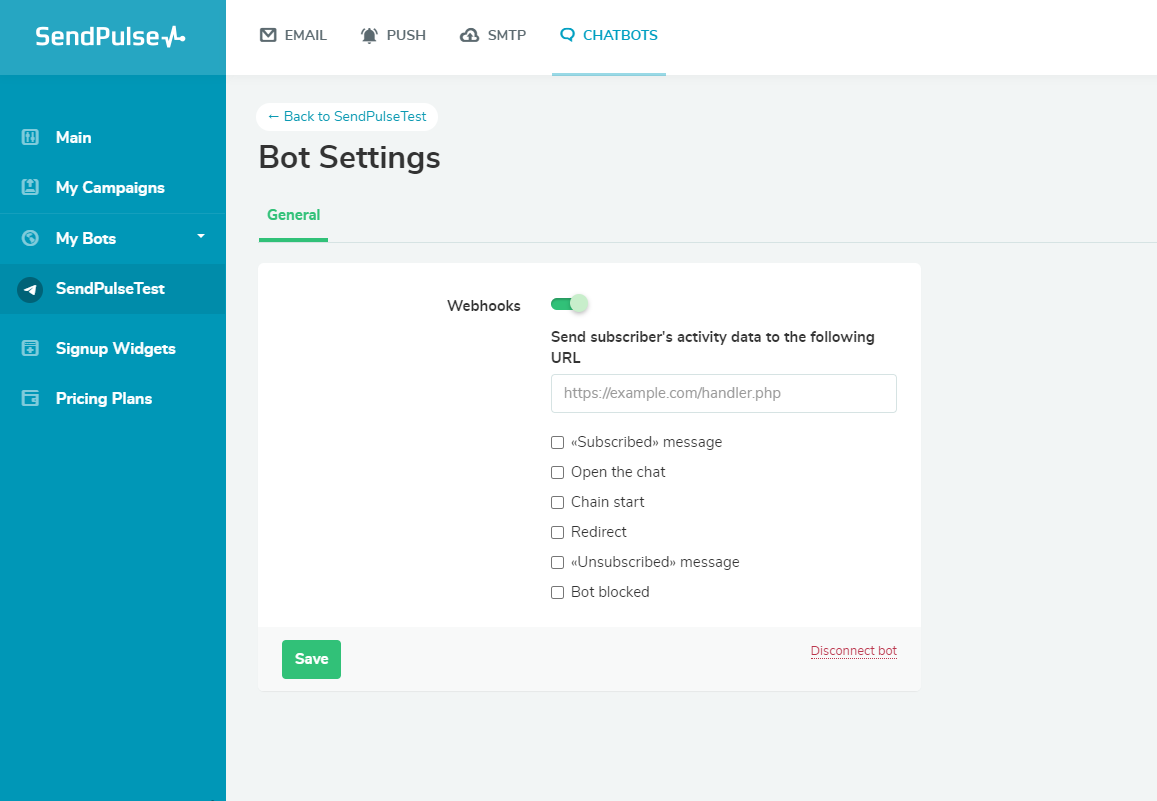The height and width of the screenshot is (801, 1157).
Task: Click the Webhooks label text
Action: point(484,306)
